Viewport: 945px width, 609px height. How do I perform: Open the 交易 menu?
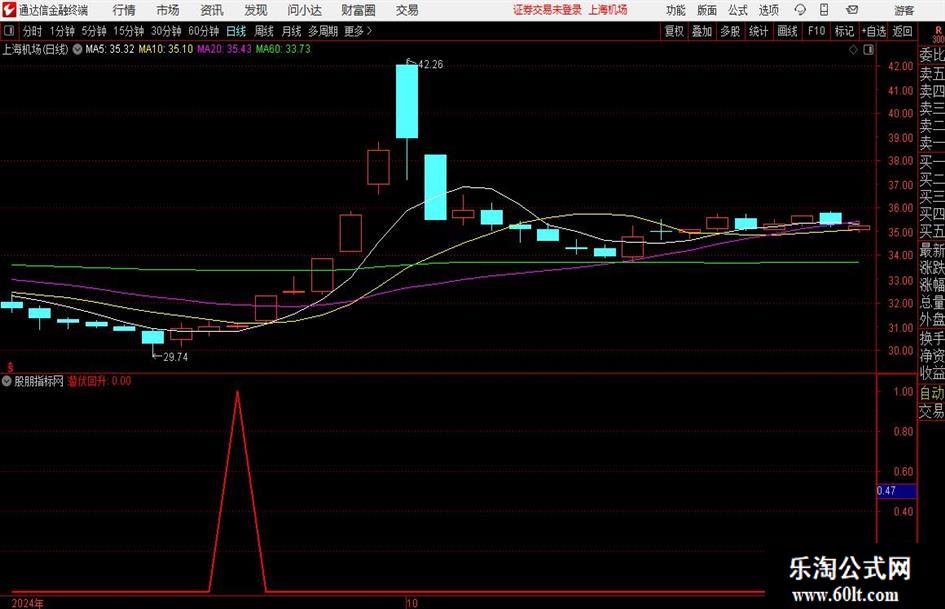(x=407, y=10)
